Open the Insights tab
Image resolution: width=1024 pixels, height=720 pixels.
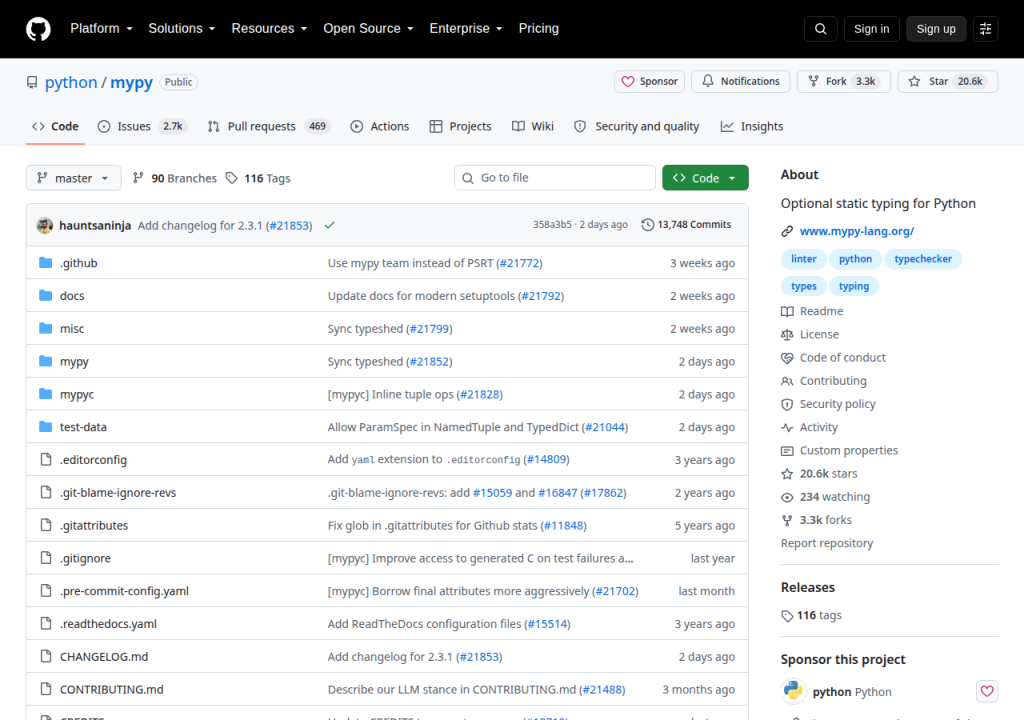tap(752, 127)
